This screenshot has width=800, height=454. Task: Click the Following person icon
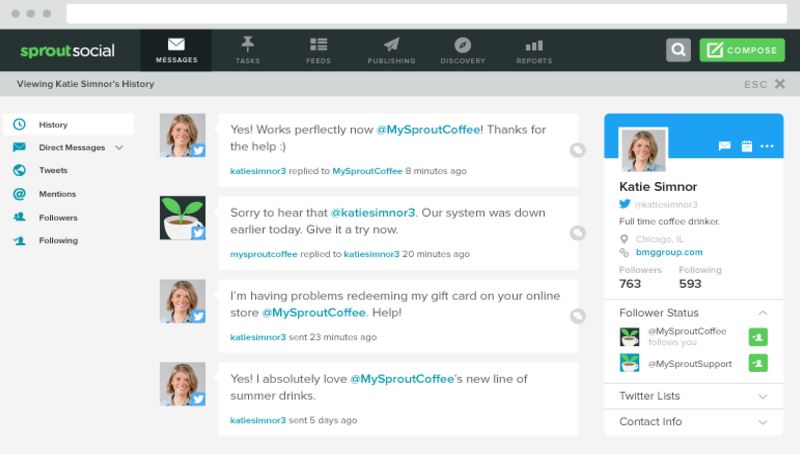19,240
